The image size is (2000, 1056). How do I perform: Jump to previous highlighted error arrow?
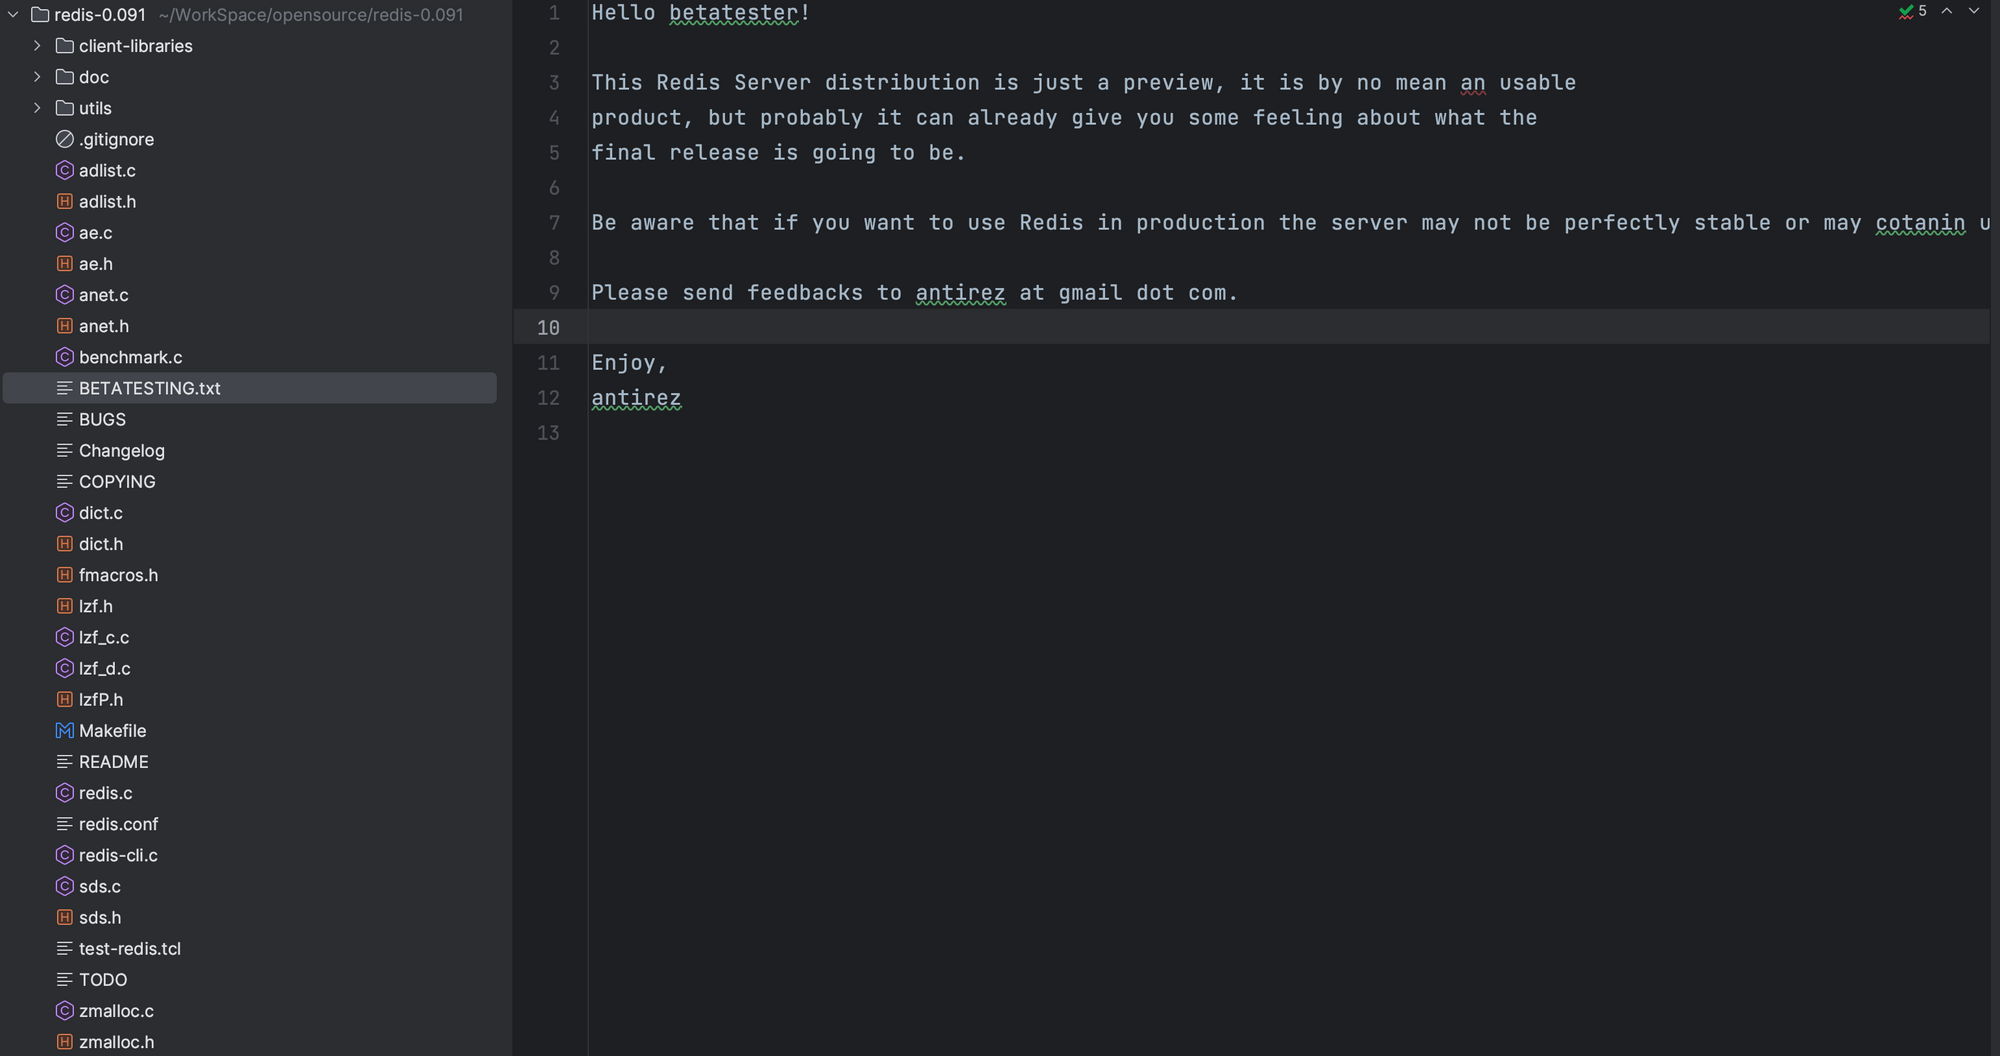[1947, 11]
